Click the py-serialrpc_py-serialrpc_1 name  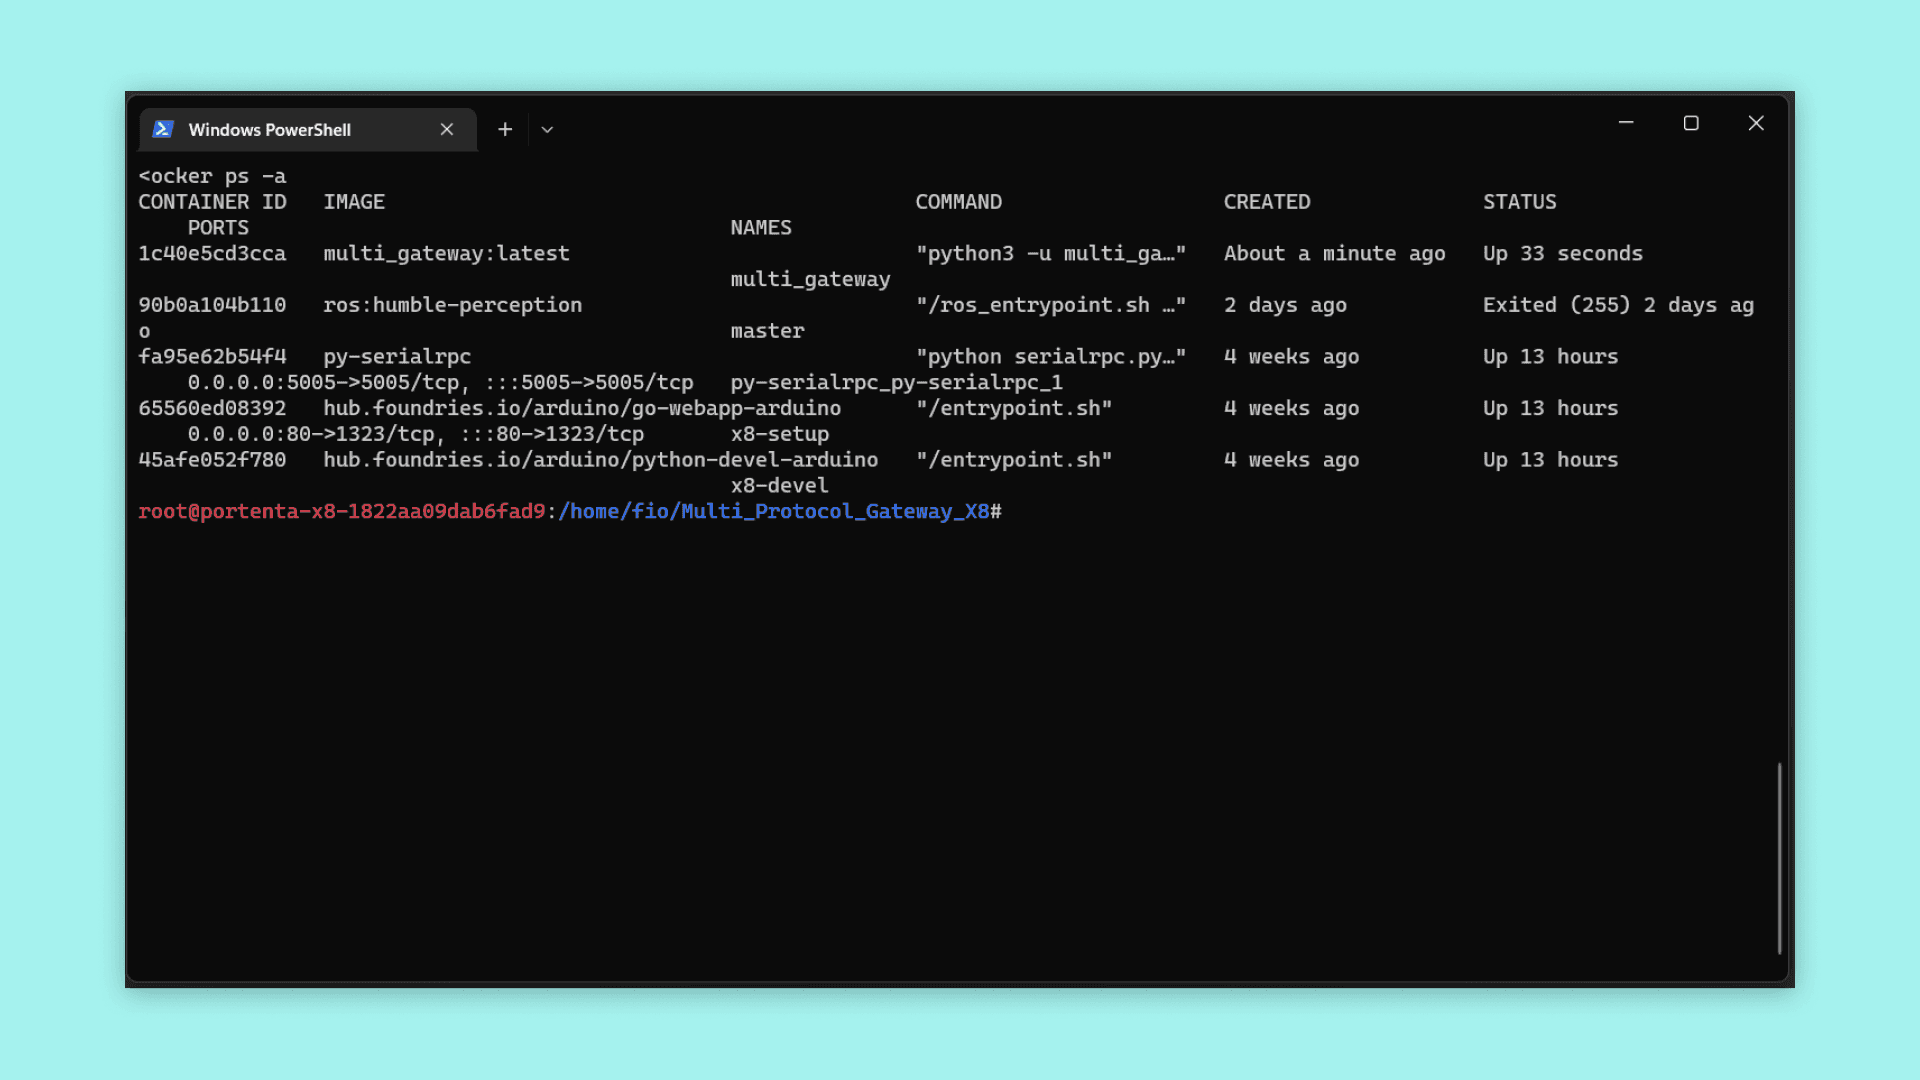(896, 382)
